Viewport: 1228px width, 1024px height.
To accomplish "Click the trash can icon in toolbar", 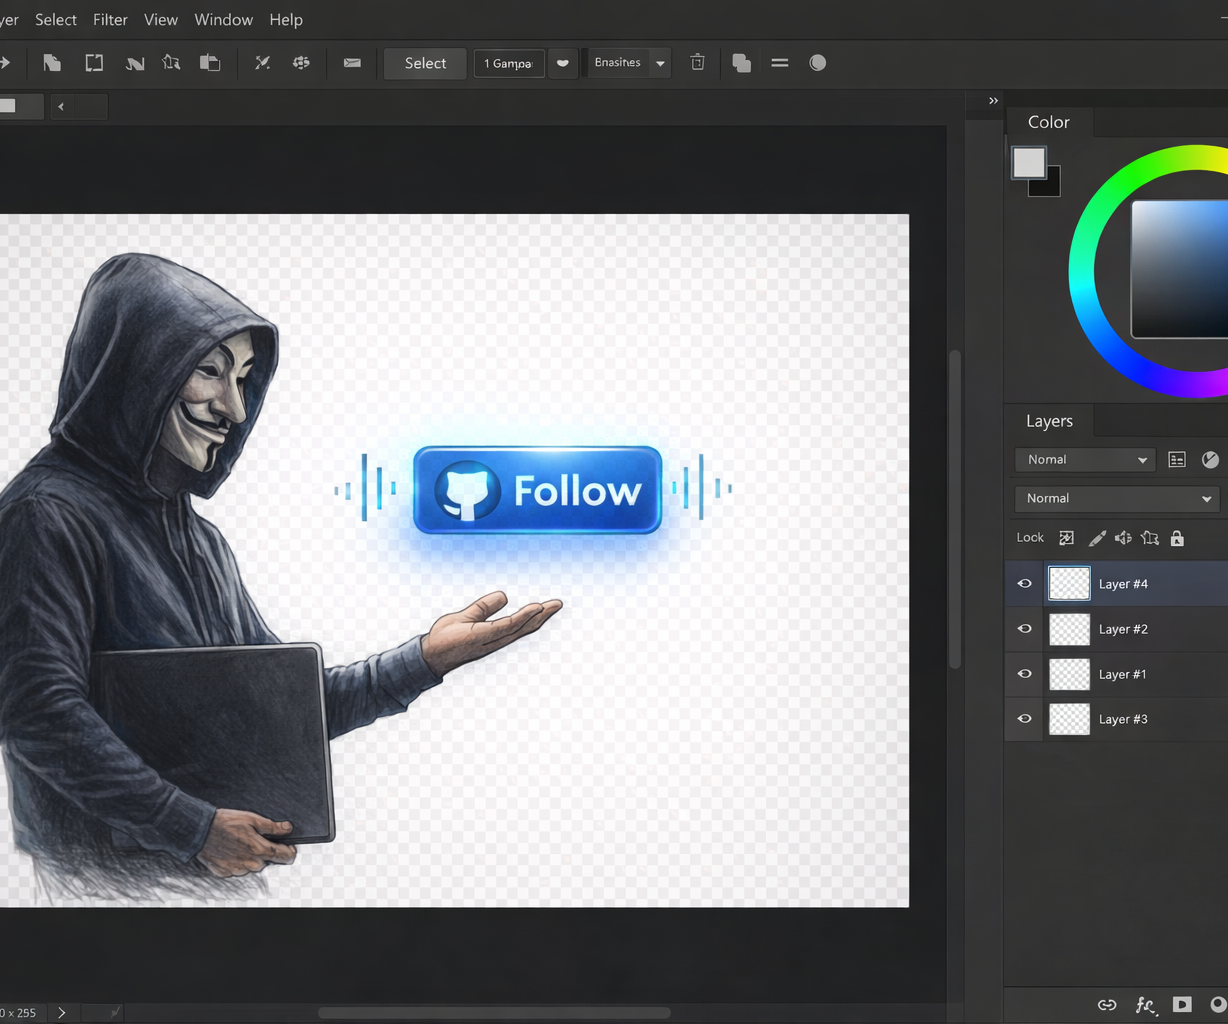I will point(698,63).
